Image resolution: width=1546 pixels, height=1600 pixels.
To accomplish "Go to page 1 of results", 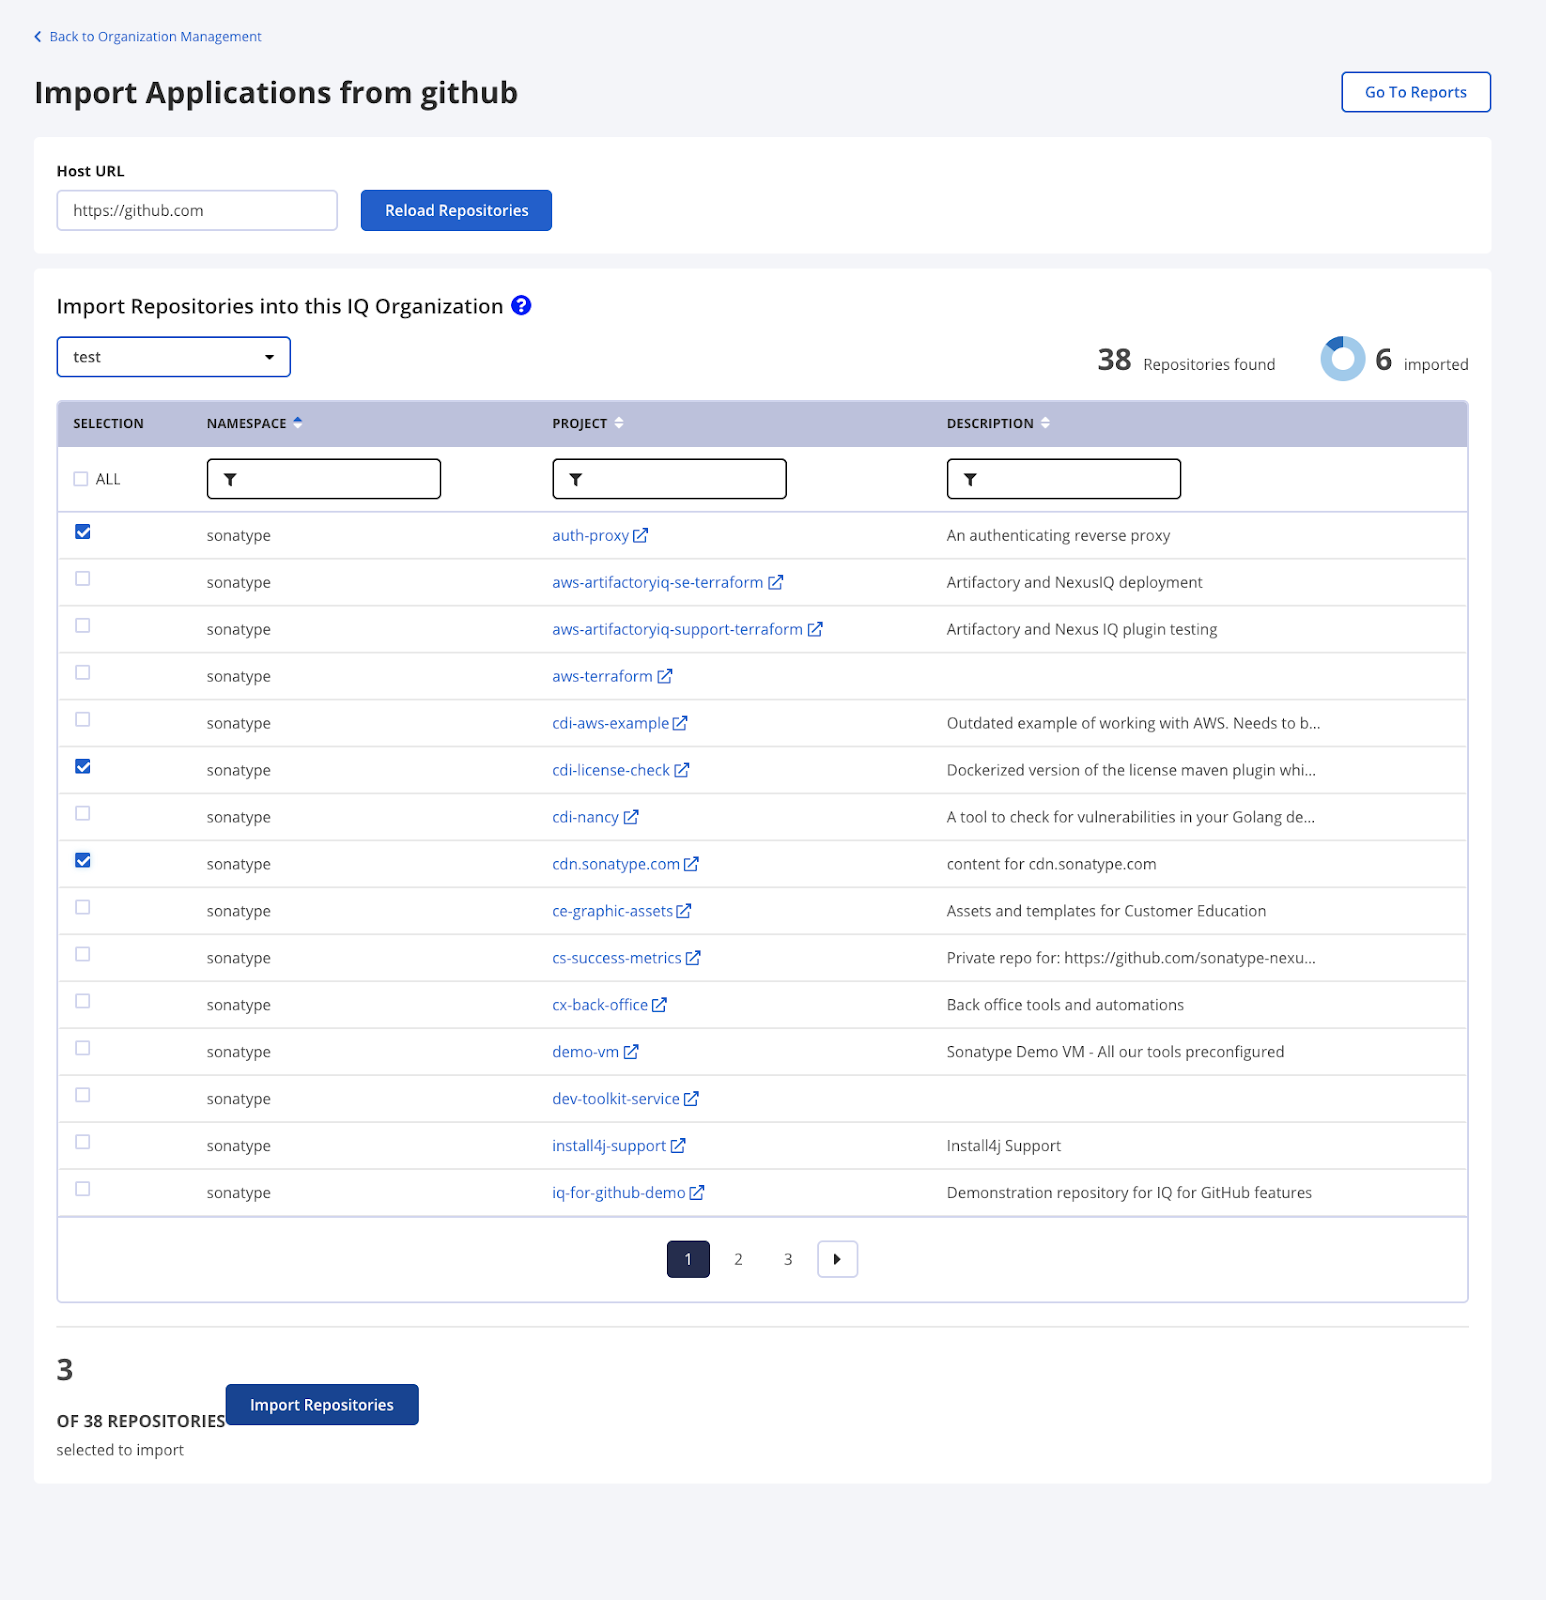I will click(688, 1259).
